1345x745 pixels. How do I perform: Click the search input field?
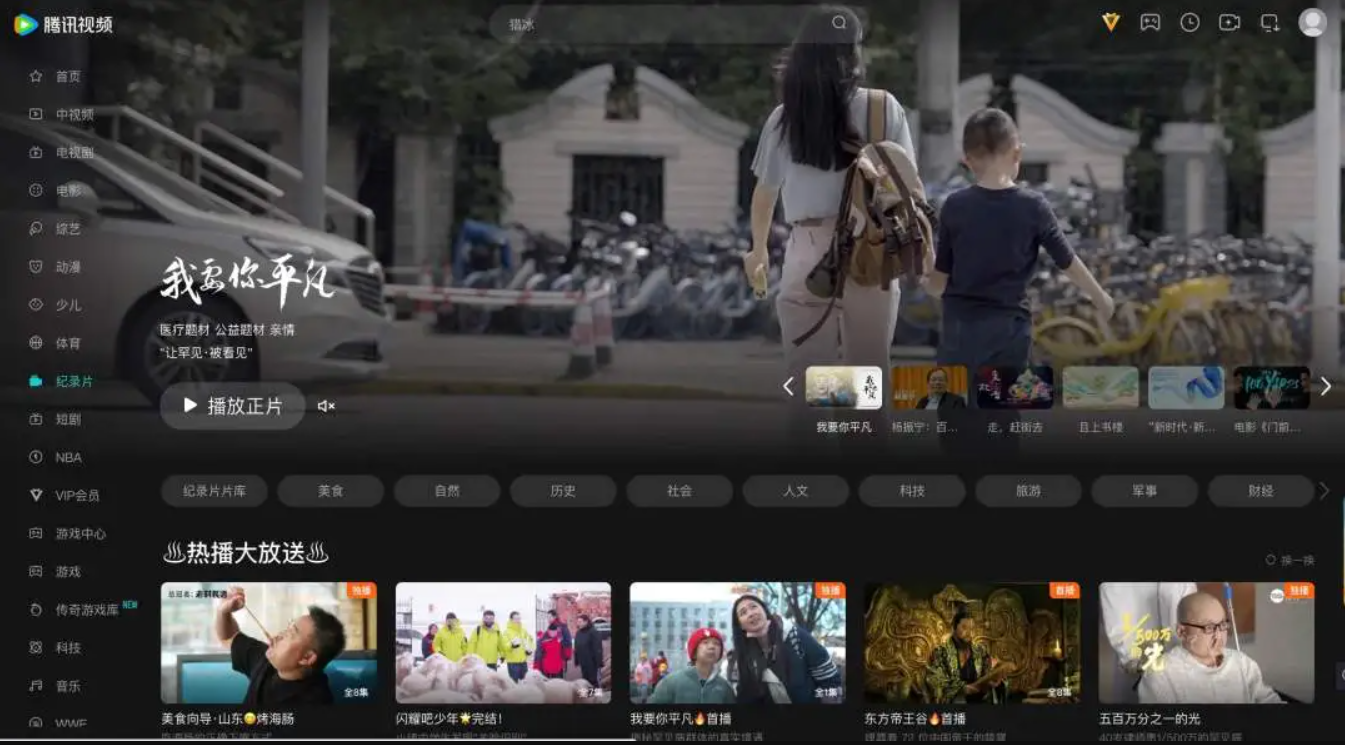660,24
